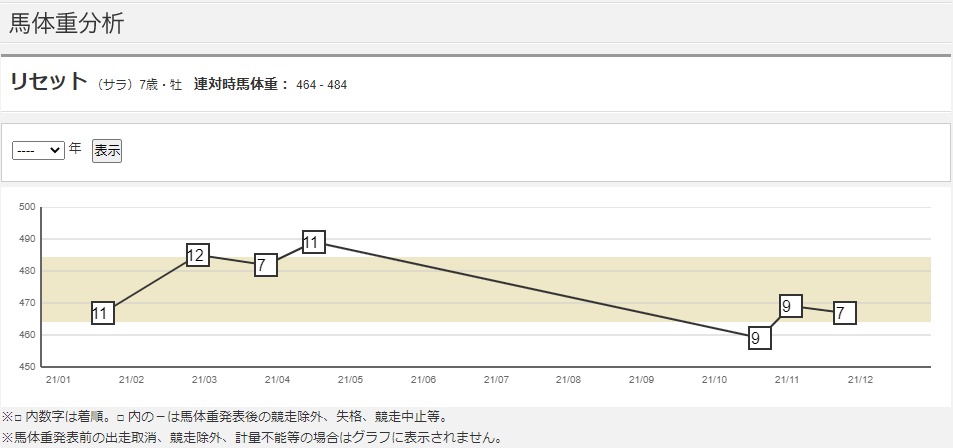Open the year selection dropdown
953x448 pixels.
(x=38, y=150)
